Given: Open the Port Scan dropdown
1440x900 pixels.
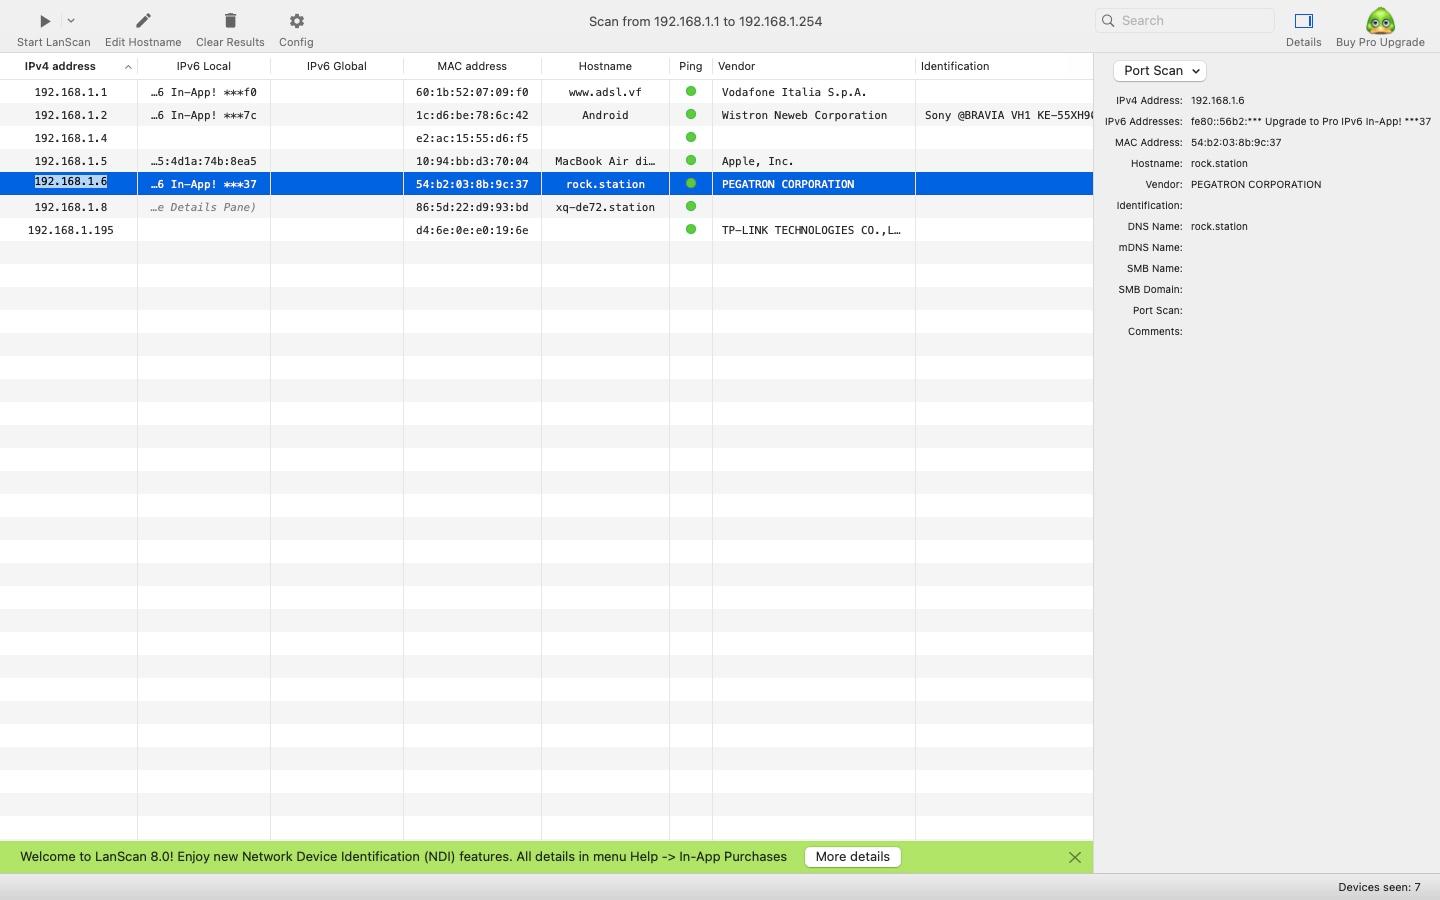Looking at the screenshot, I should 1160,71.
